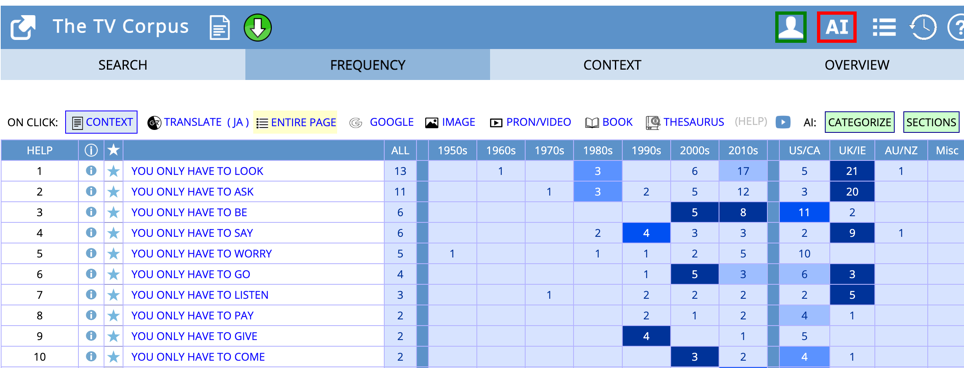Click the ALL total 13 for LOOK
The height and width of the screenshot is (368, 964).
coord(400,171)
